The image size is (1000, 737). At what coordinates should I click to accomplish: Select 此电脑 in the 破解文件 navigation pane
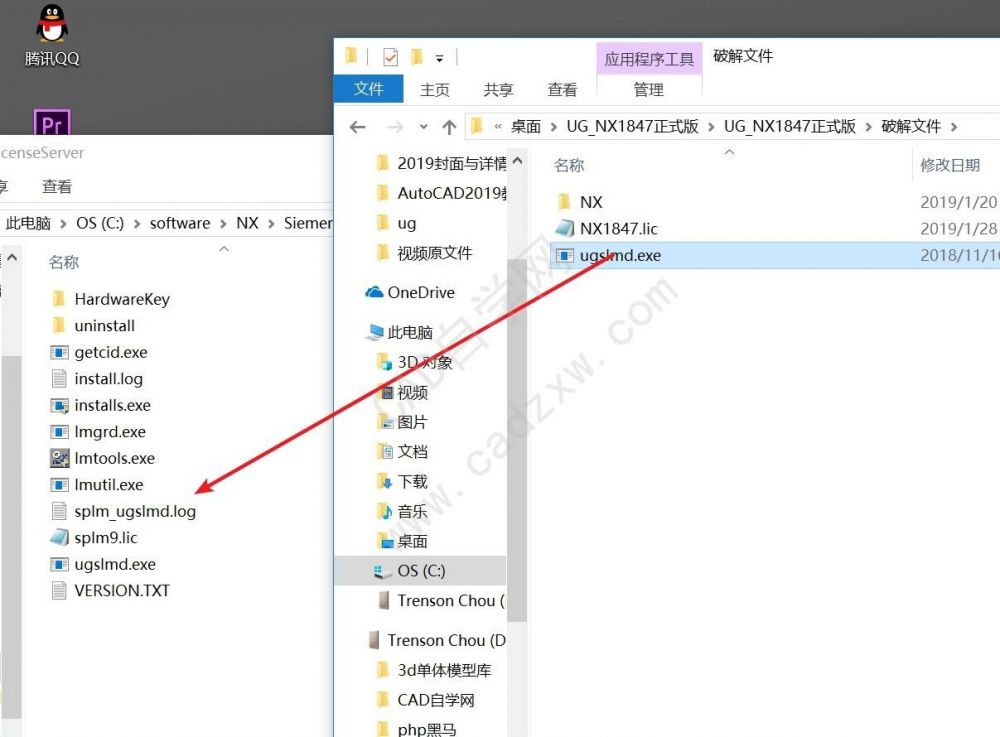[400, 332]
